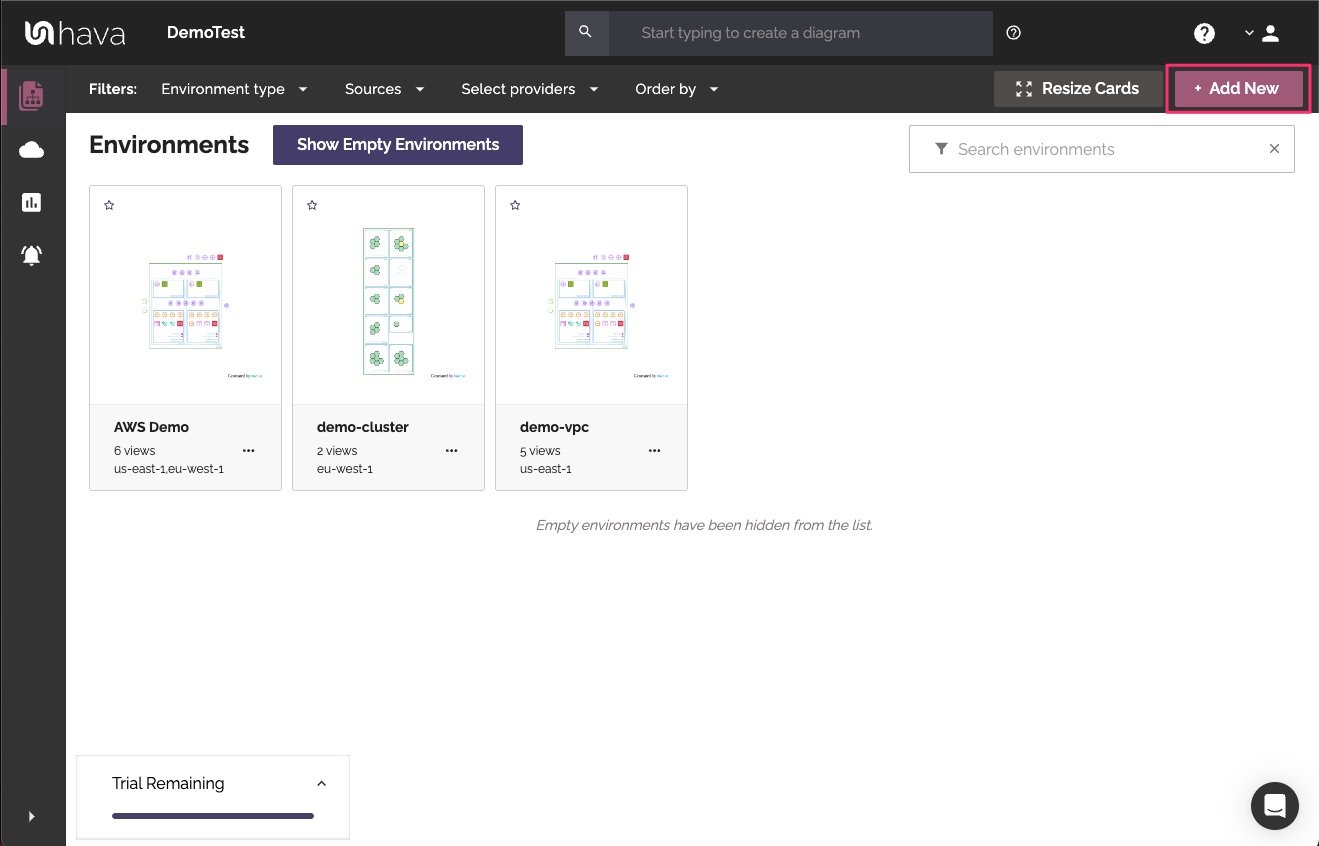The height and width of the screenshot is (846, 1319).
Task: Open the account chevron menu top right
Action: tap(1248, 33)
